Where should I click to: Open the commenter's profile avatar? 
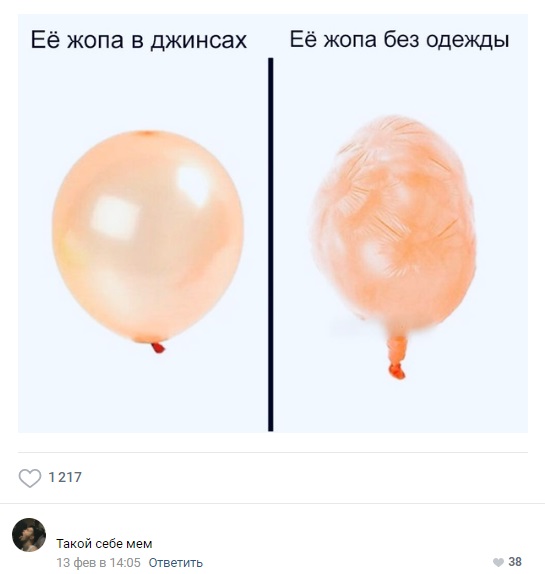click(x=29, y=534)
